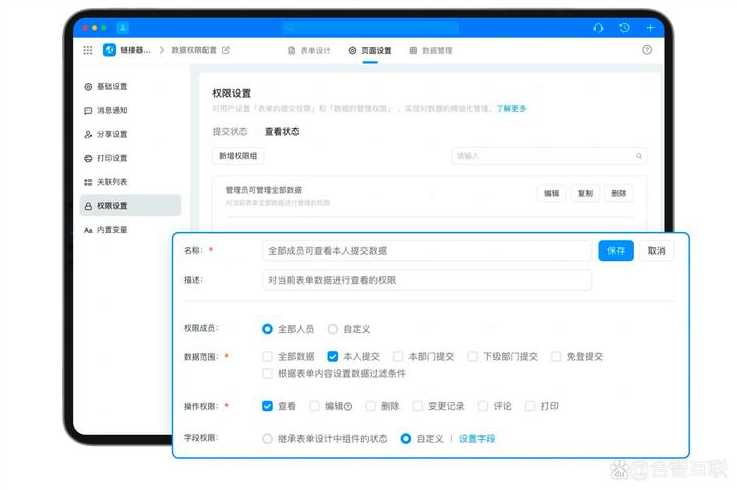Check the 下级部门提交 checkbox
This screenshot has width=737, height=490.
pos(473,356)
